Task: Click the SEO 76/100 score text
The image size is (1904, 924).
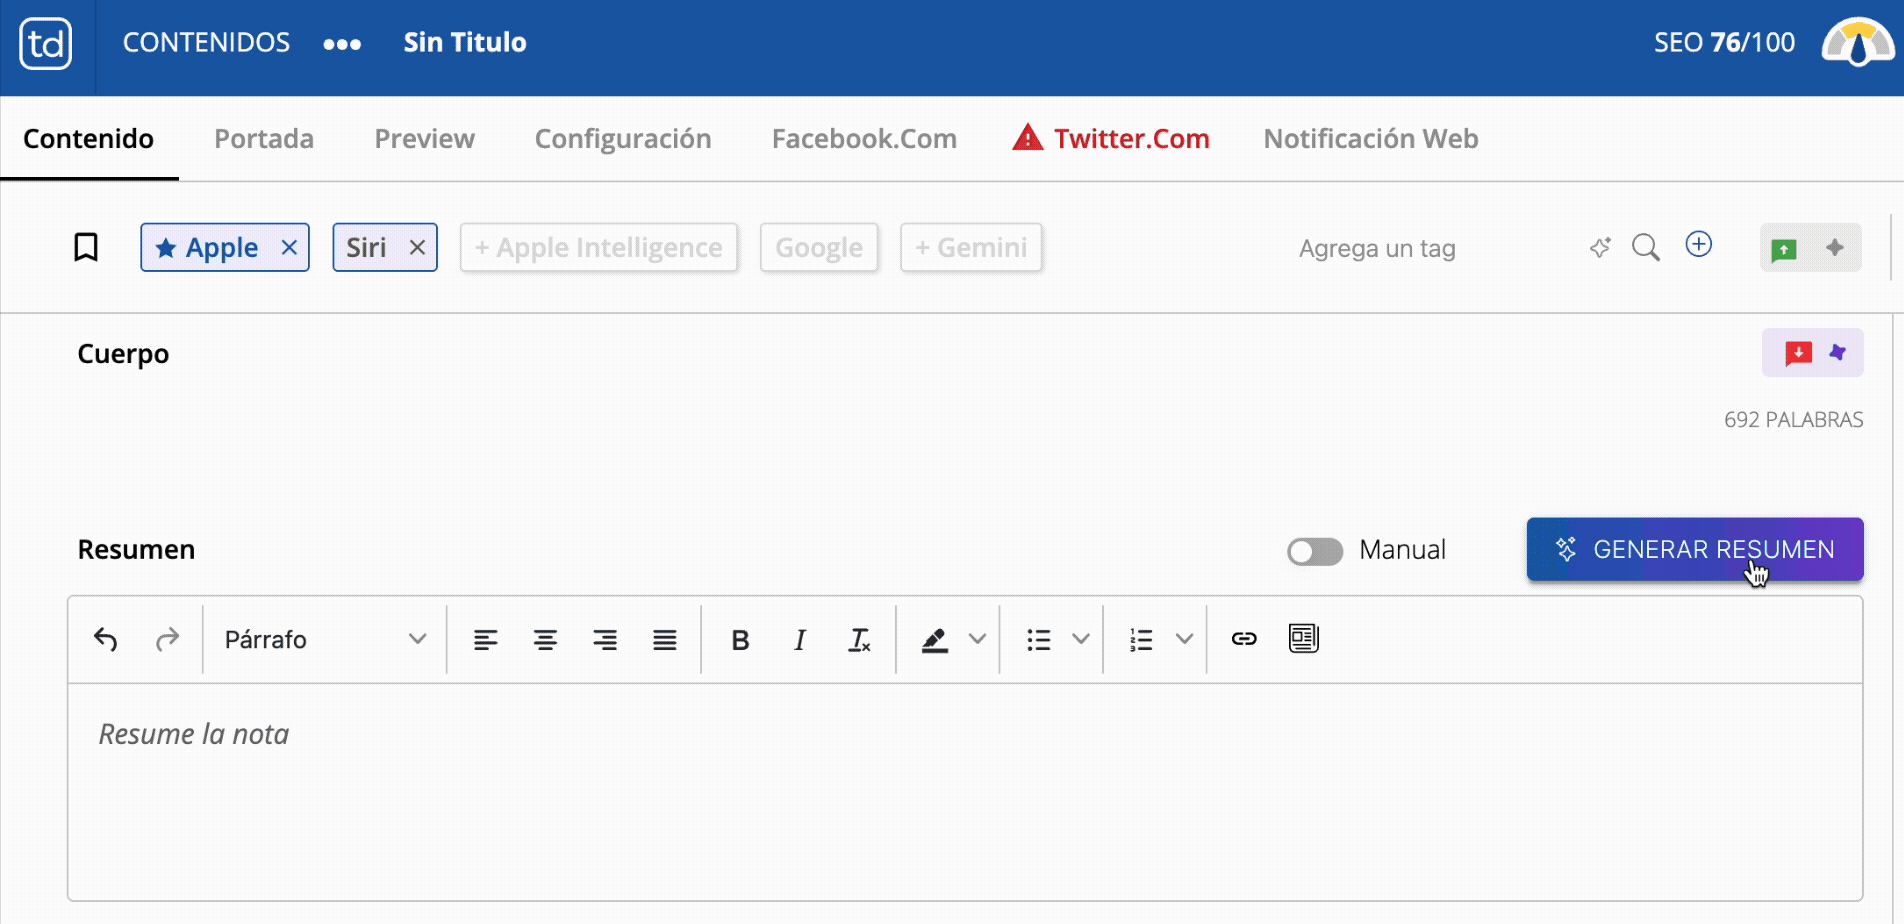Action: [1724, 43]
